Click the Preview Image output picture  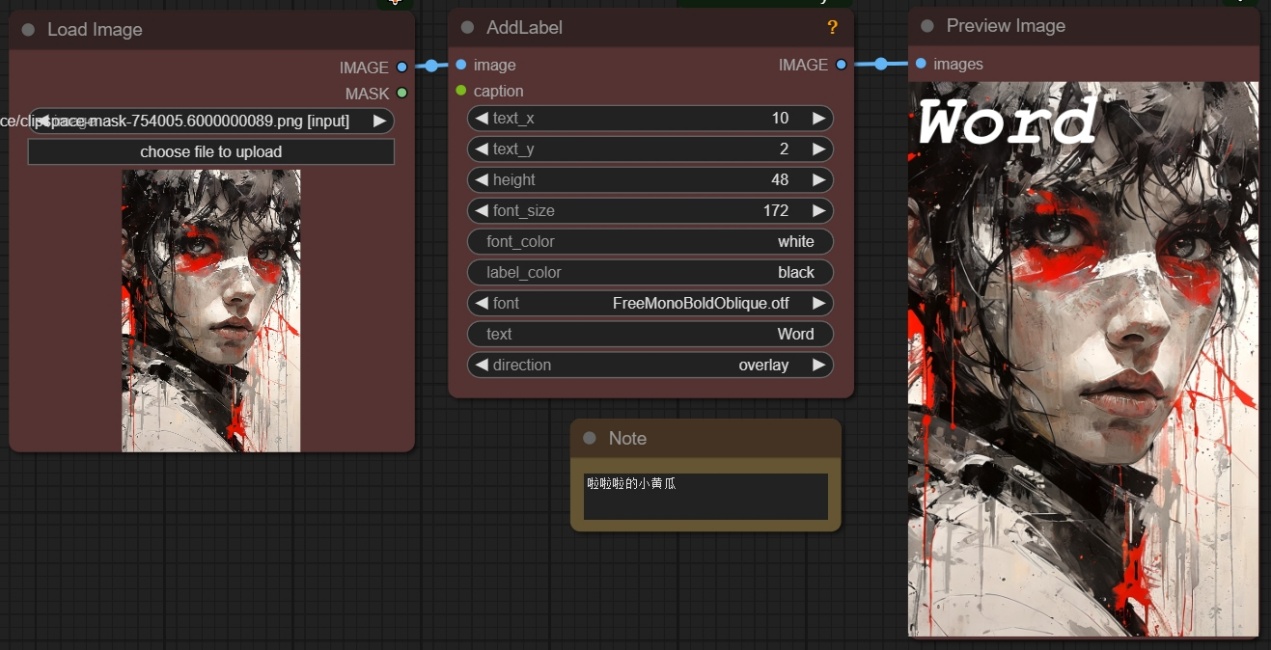[1083, 360]
